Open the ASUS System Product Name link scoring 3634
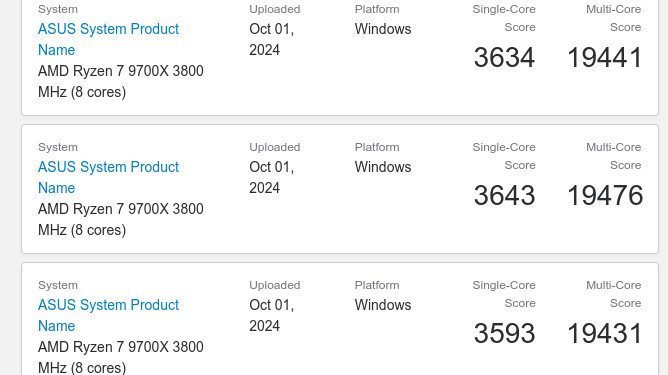 point(108,39)
